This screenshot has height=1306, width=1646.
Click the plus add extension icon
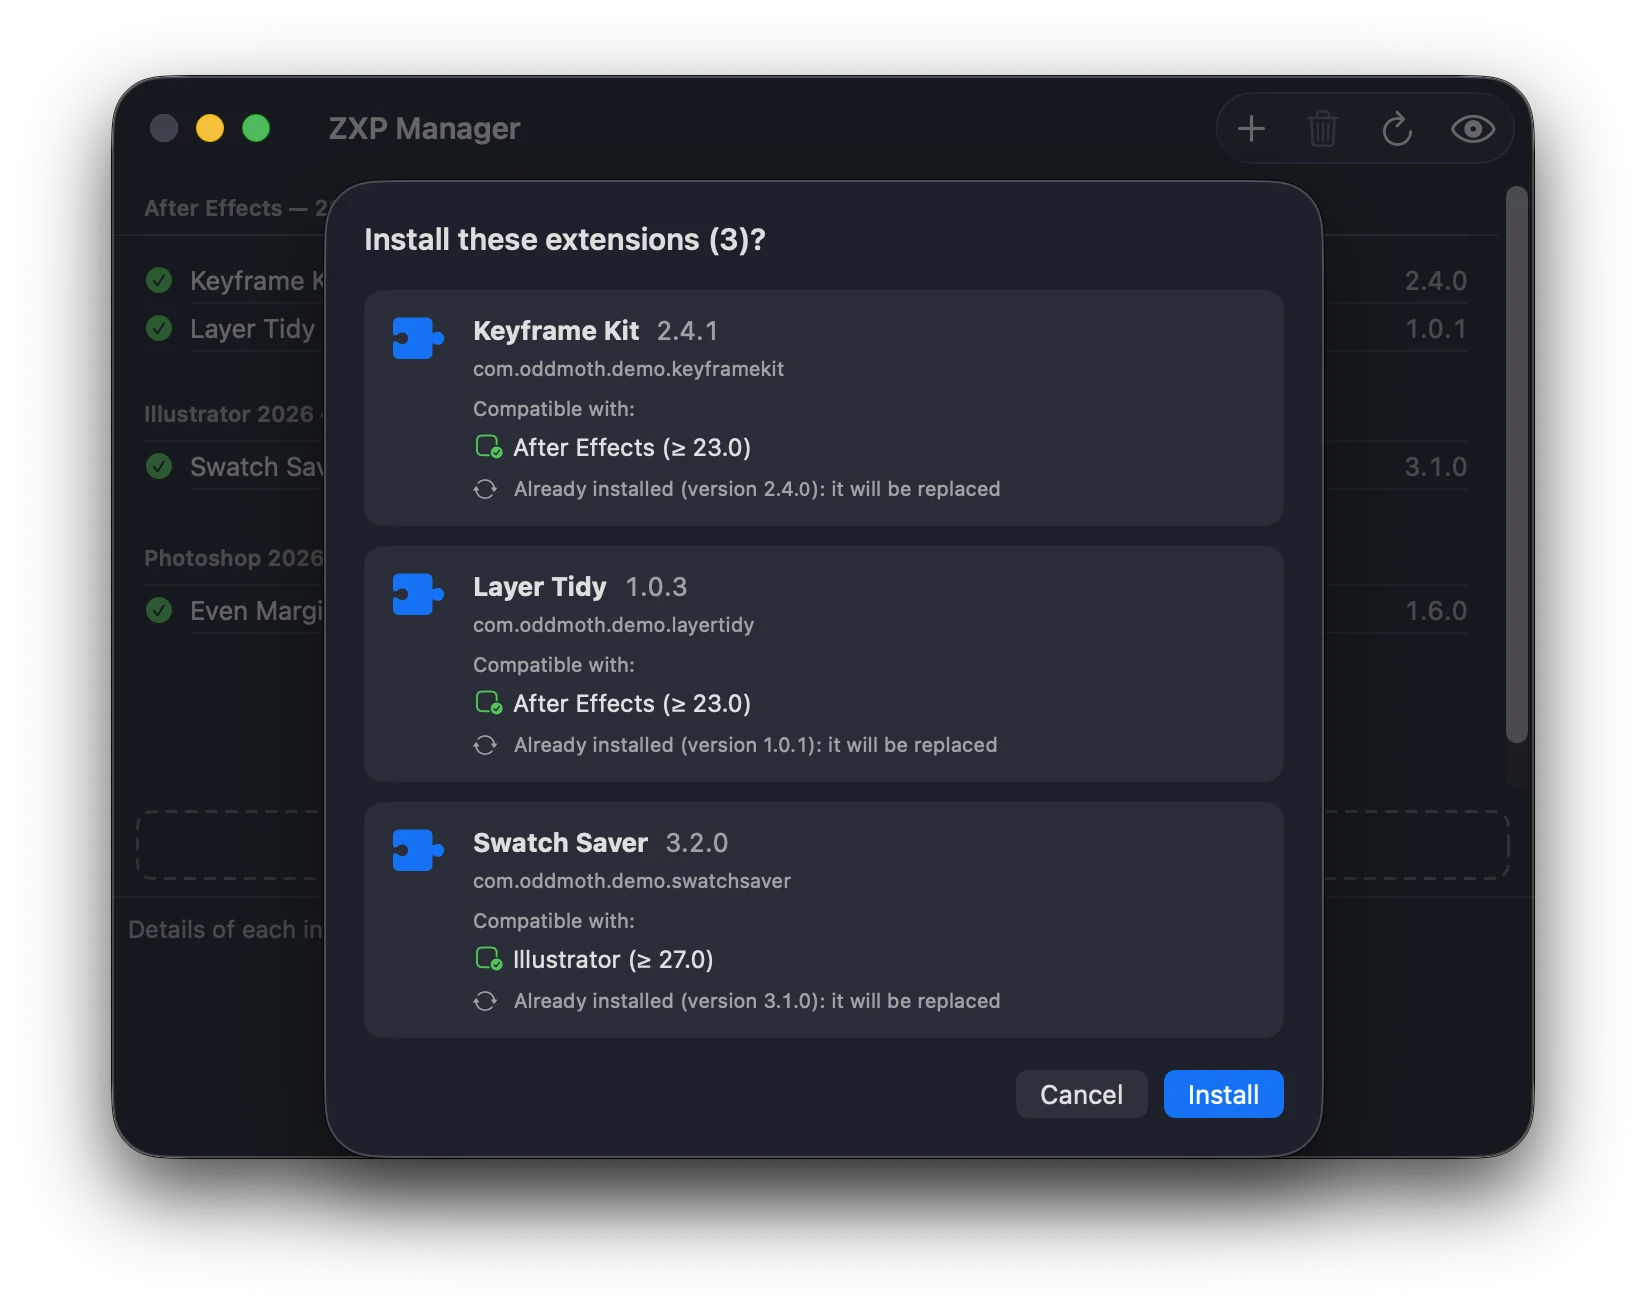click(1251, 129)
